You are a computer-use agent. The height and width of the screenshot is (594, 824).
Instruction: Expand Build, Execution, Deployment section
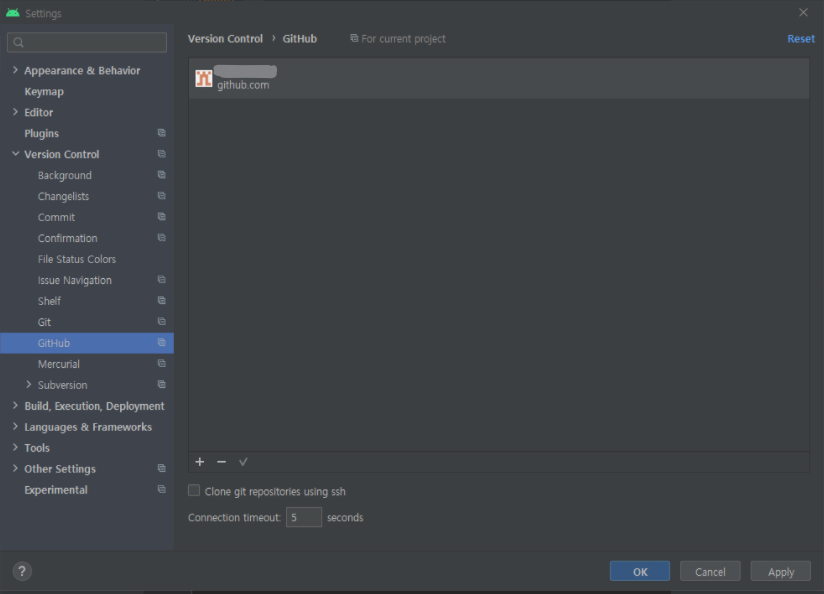pos(14,405)
